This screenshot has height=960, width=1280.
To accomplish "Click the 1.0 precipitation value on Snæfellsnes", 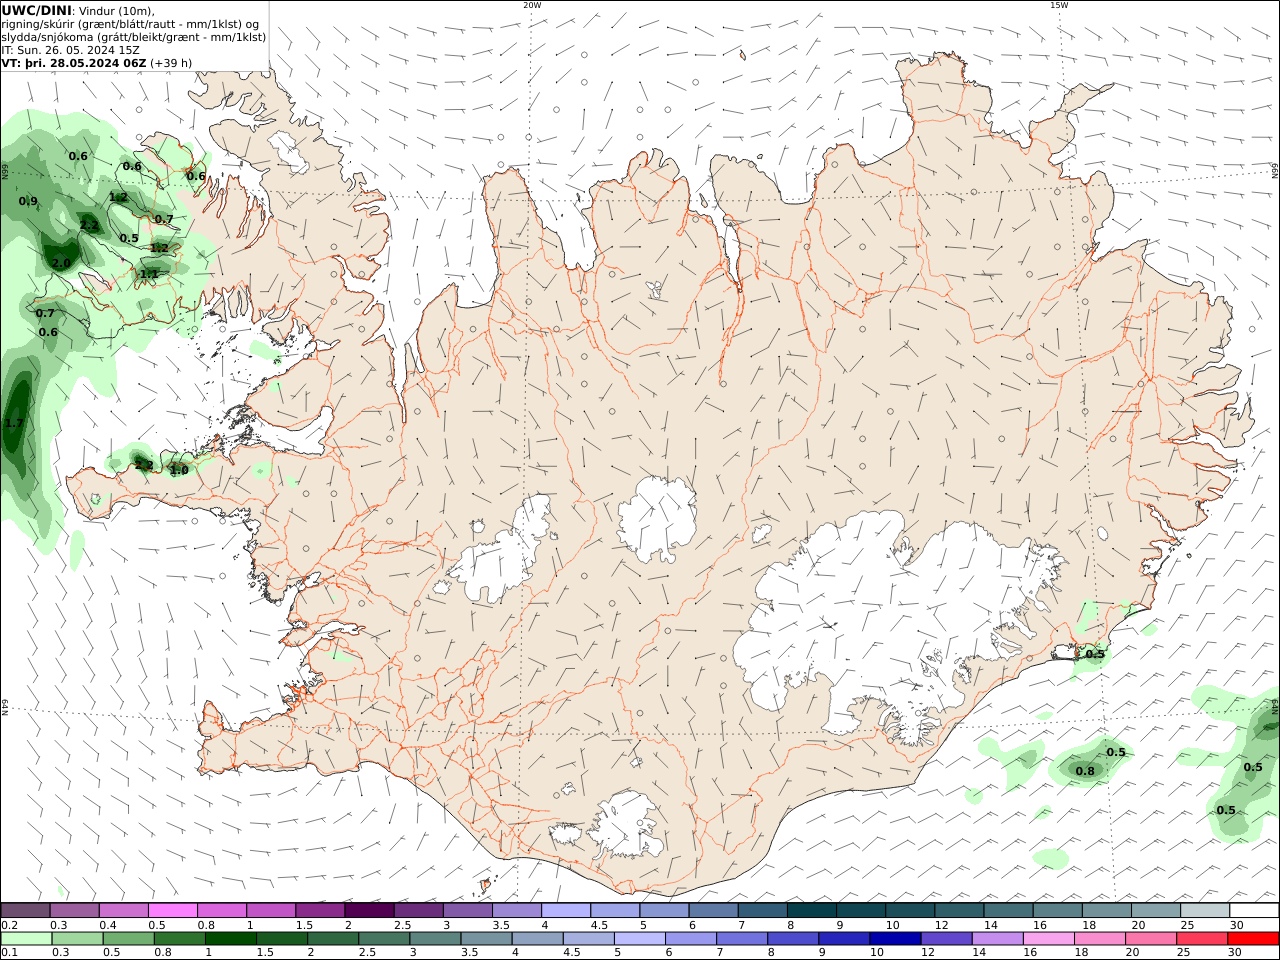I will tap(179, 470).
